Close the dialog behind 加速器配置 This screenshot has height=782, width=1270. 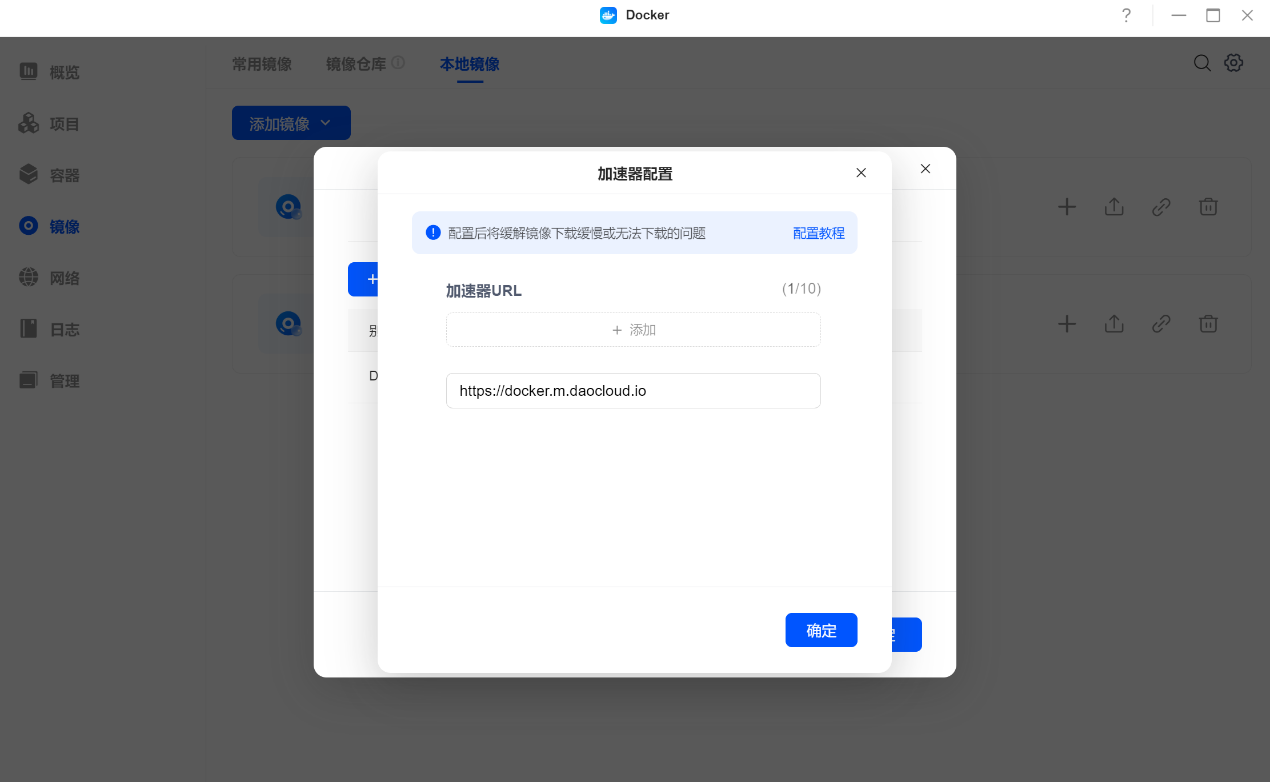click(925, 169)
